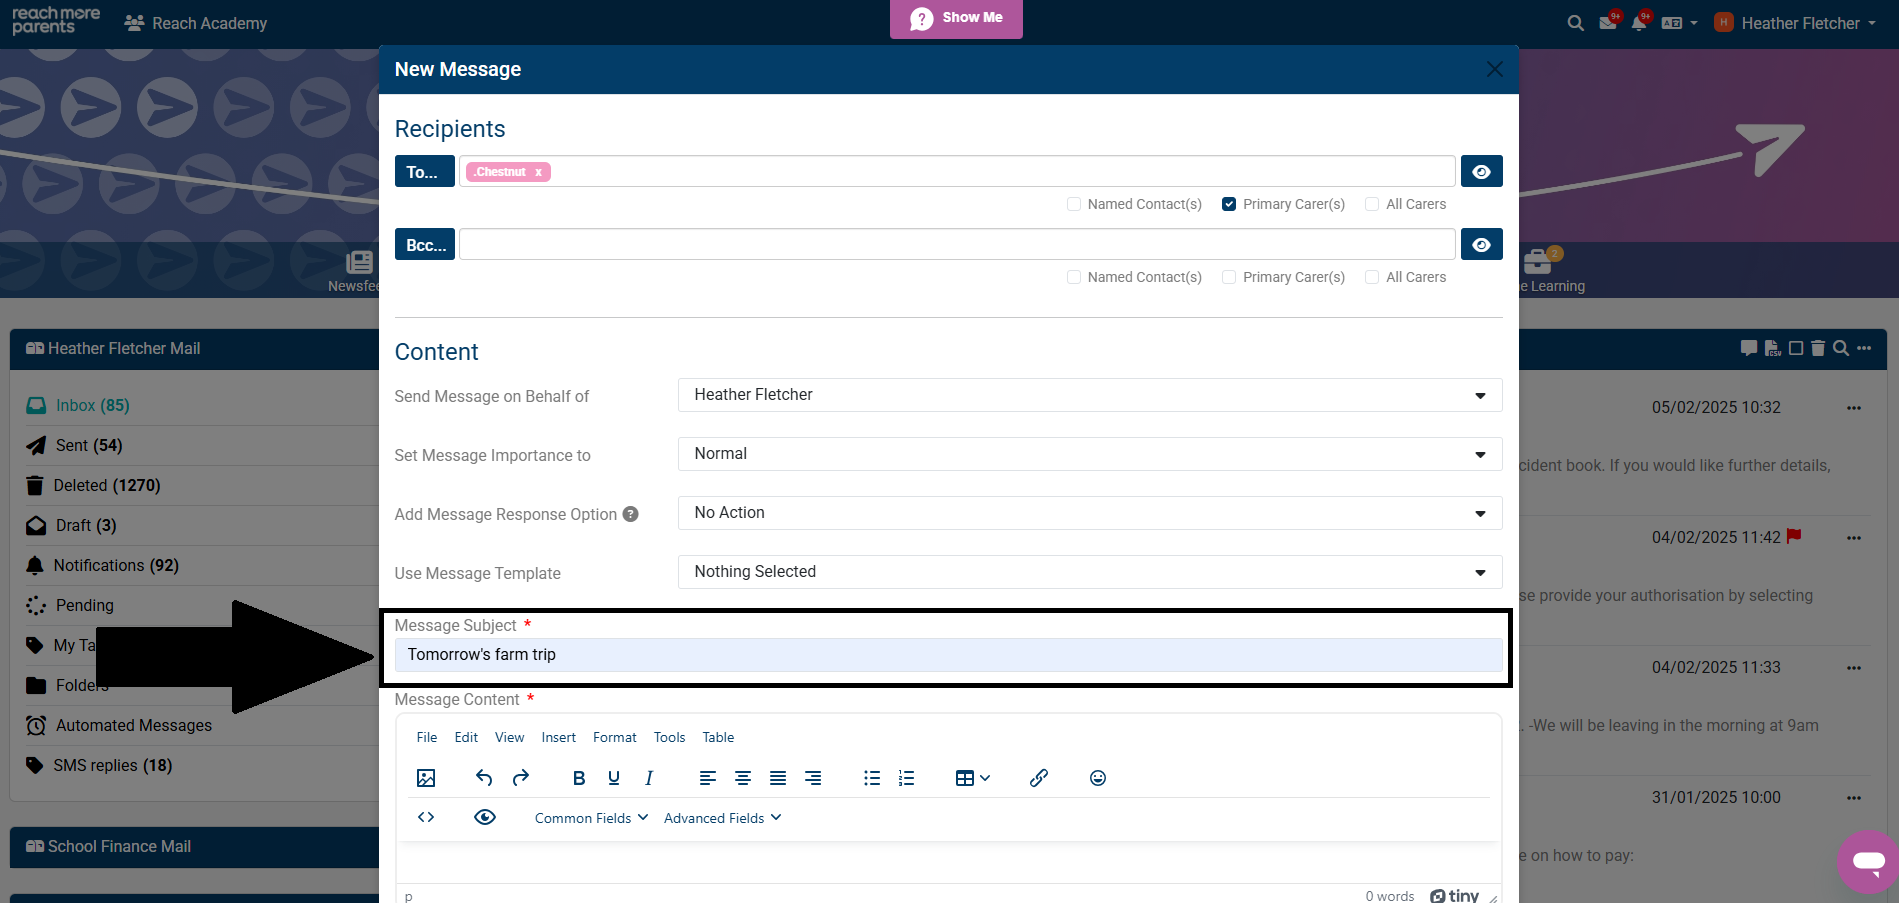Click the Undo arrow in editor
The width and height of the screenshot is (1899, 903).
(484, 778)
